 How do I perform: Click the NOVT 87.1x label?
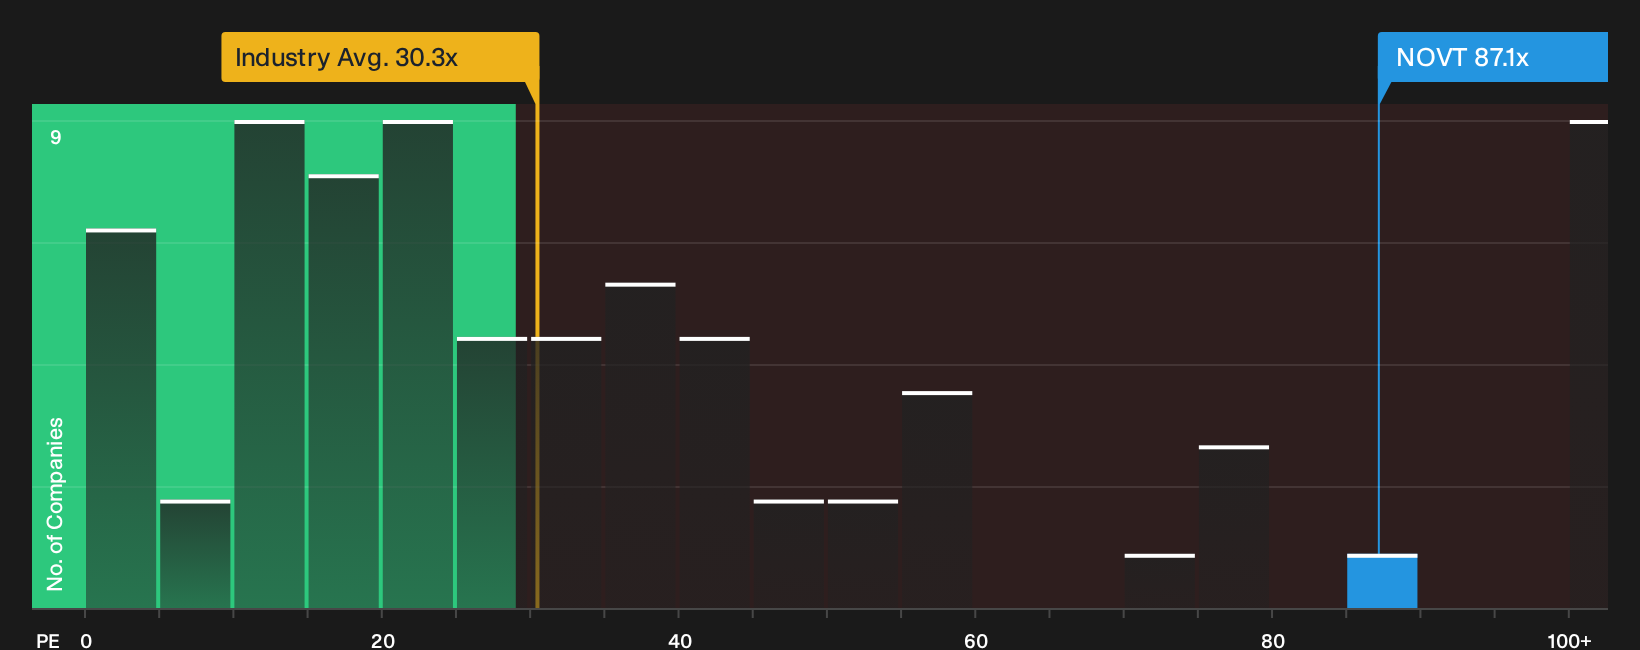(x=1492, y=57)
